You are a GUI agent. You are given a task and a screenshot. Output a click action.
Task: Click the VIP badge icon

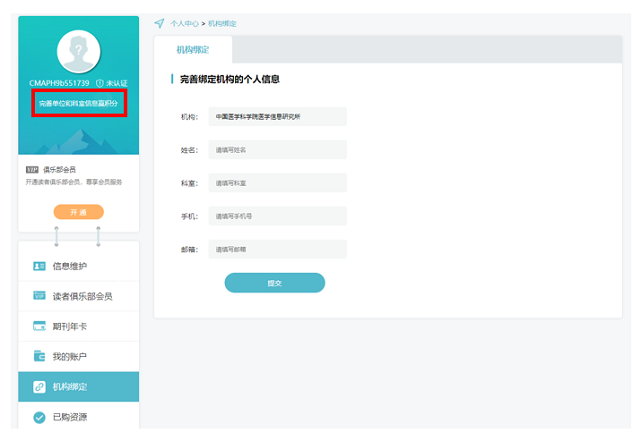pos(32,170)
